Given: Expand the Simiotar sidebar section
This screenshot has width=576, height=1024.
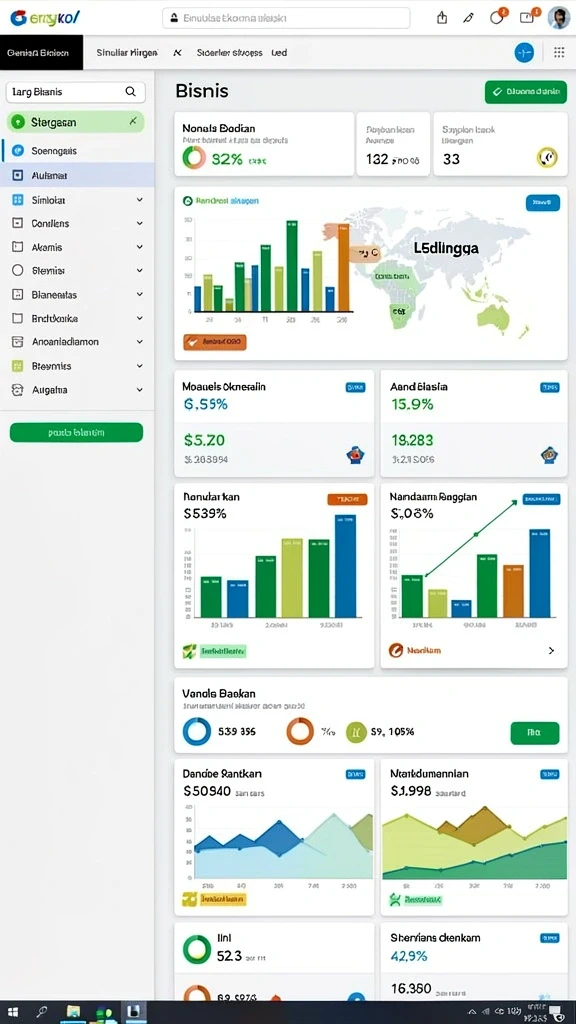Looking at the screenshot, I should pyautogui.click(x=140, y=200).
